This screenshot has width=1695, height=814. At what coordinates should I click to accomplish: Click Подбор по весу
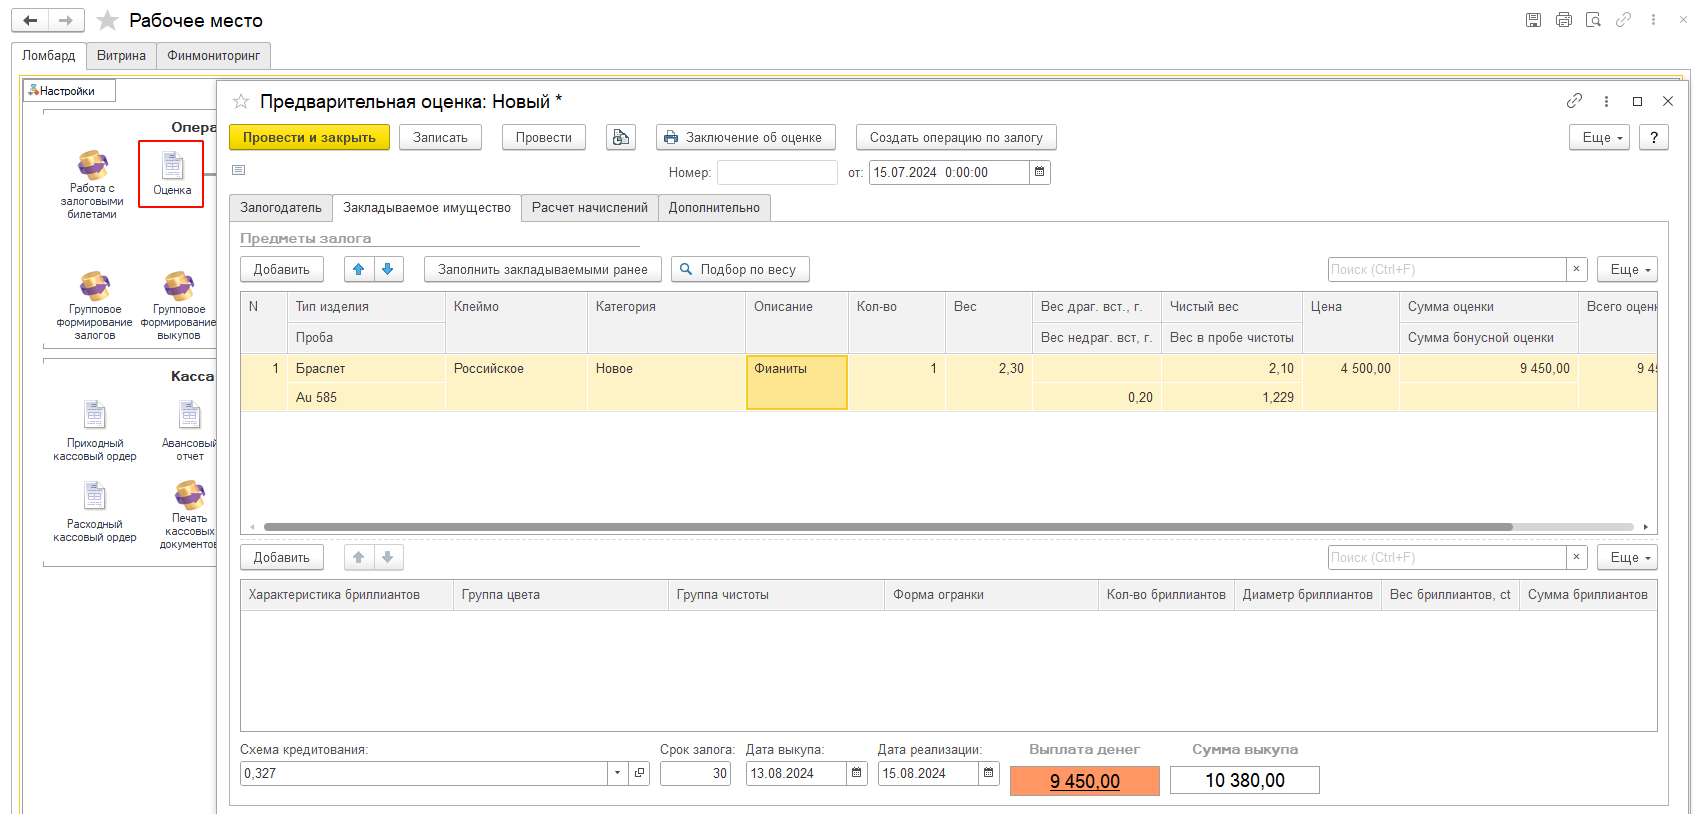[740, 269]
